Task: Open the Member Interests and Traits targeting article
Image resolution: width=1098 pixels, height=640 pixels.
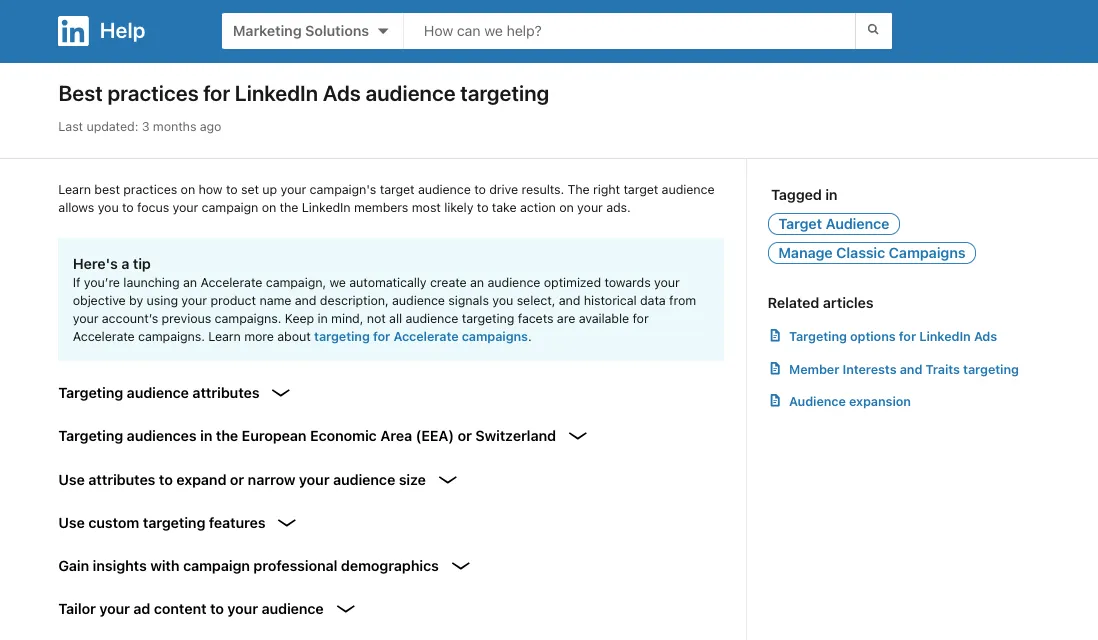Action: tap(903, 369)
